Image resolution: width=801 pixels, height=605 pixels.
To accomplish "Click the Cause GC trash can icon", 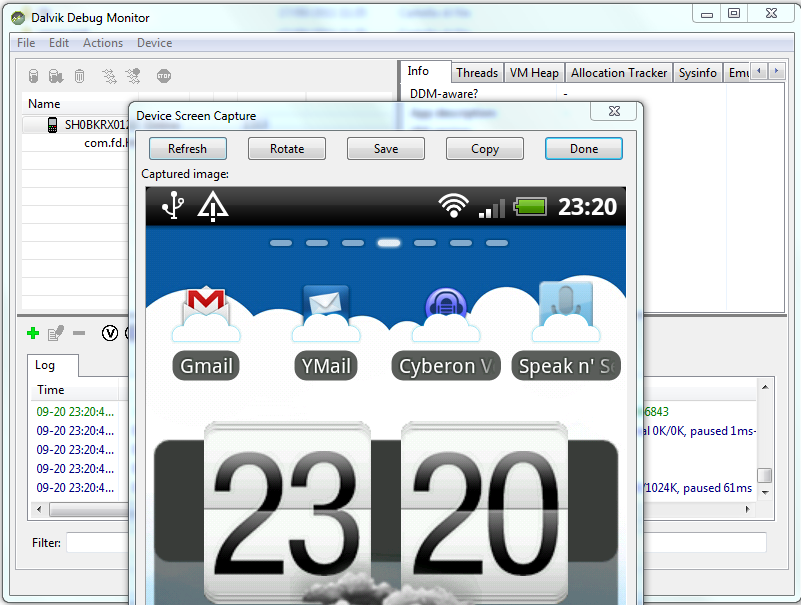I will click(79, 76).
